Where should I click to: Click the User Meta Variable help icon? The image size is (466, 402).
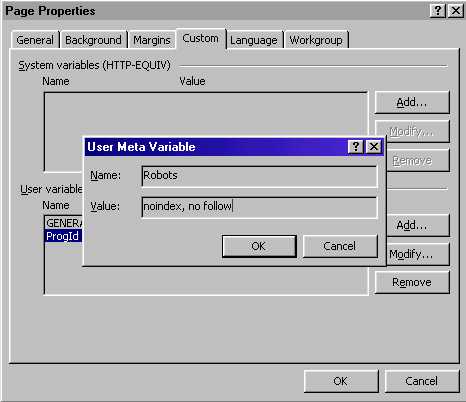coord(355,146)
